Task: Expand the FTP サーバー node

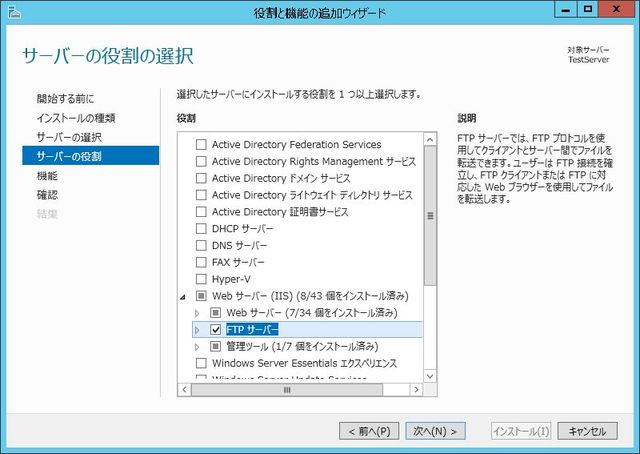Action: (x=197, y=330)
